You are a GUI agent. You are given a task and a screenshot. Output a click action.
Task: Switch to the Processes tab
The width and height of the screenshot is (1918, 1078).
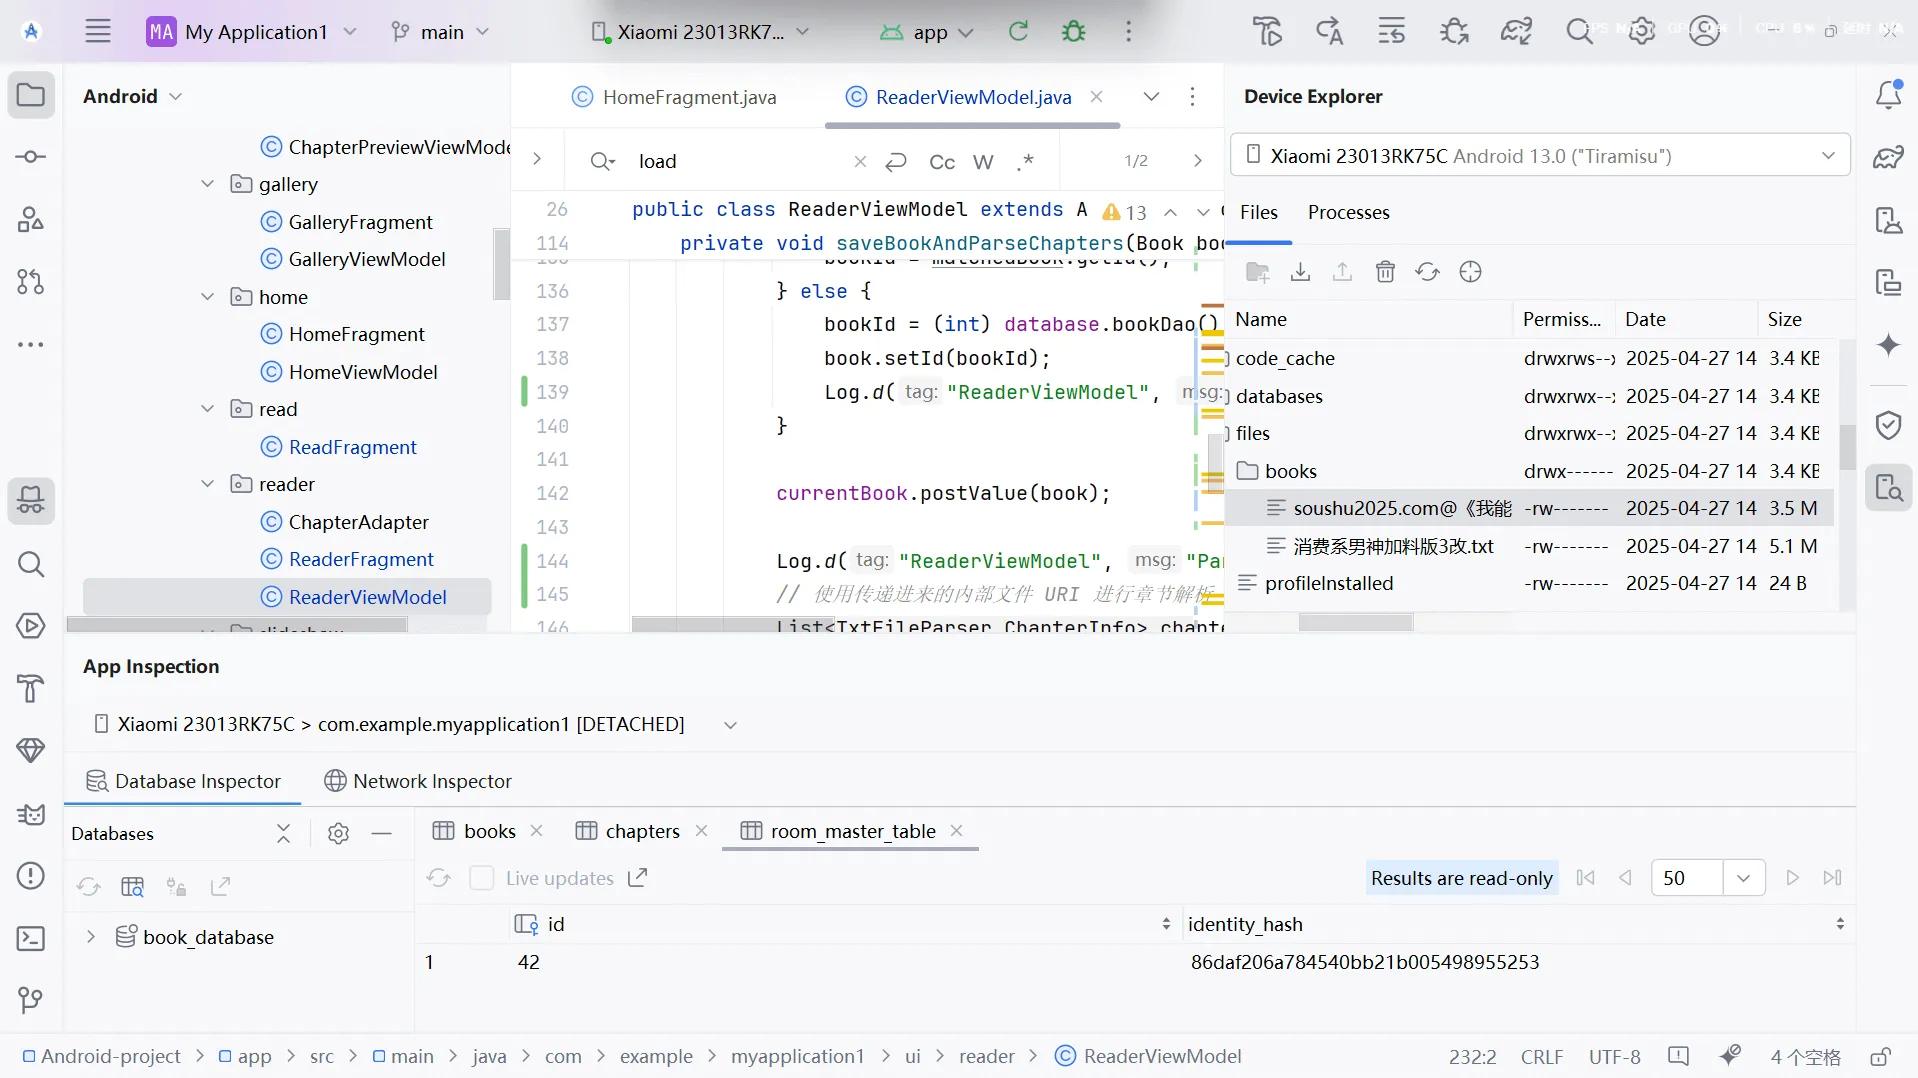point(1348,212)
